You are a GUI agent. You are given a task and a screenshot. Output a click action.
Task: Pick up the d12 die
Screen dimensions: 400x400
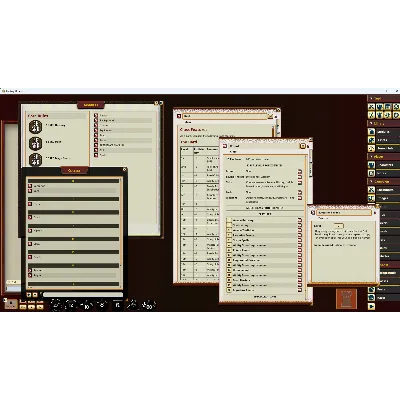pyautogui.click(x=72, y=304)
